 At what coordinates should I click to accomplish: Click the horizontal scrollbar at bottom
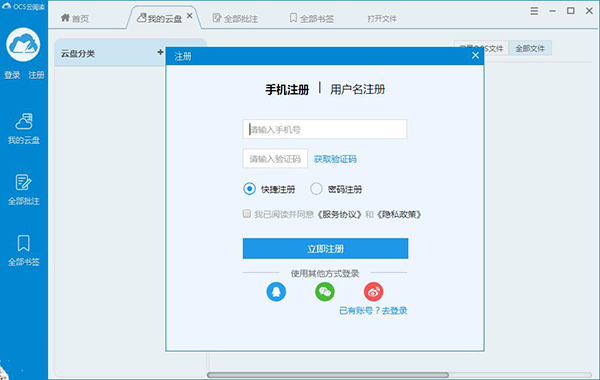pyautogui.click(x=328, y=375)
